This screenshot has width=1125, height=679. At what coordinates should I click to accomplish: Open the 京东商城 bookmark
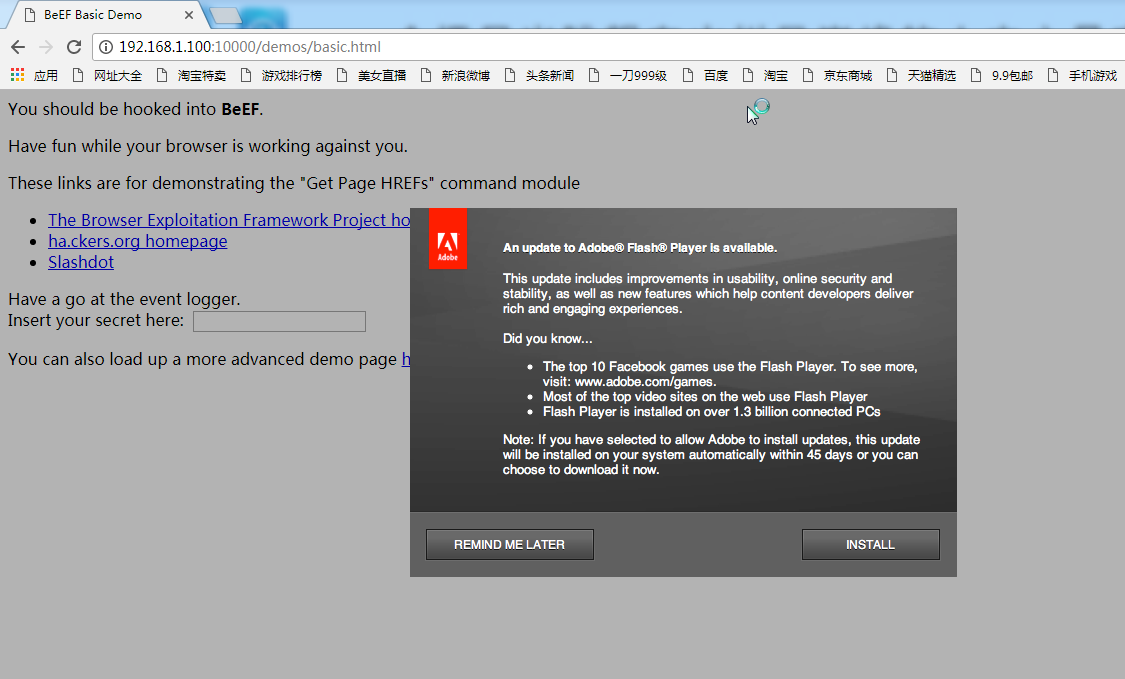click(837, 75)
